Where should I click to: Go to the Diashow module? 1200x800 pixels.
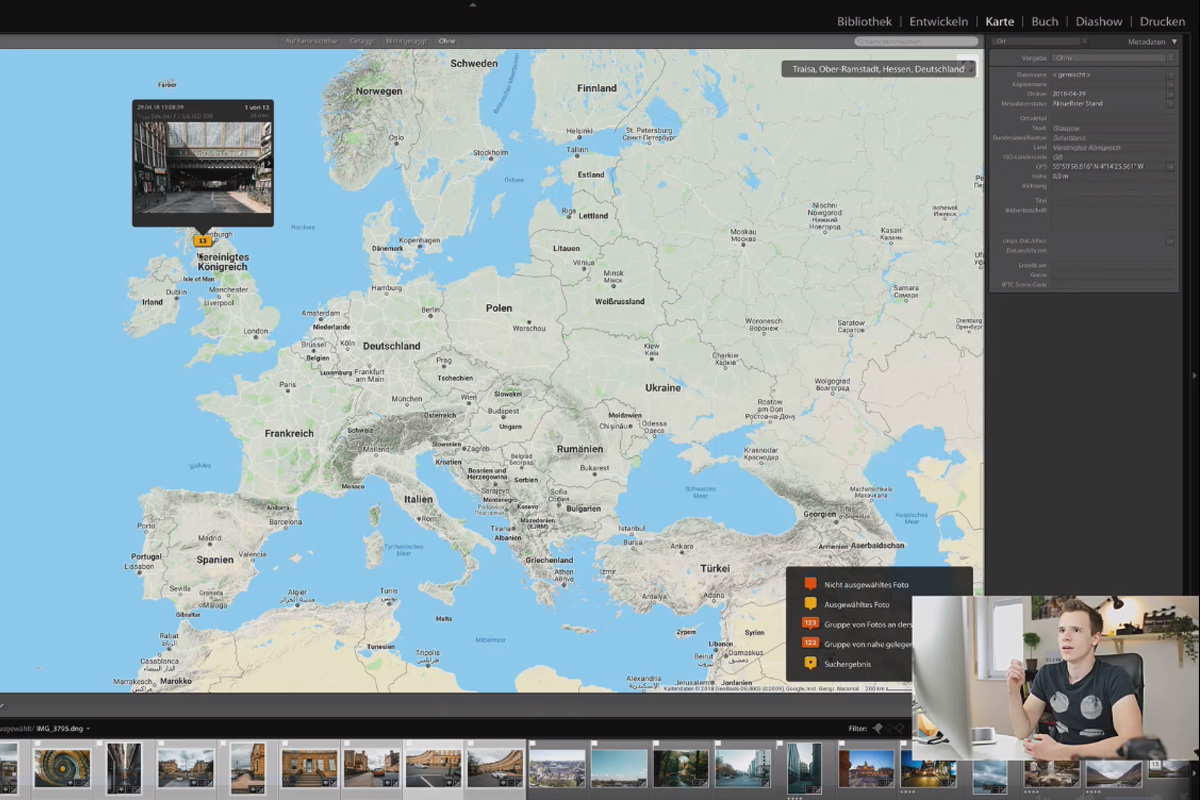[x=1099, y=21]
